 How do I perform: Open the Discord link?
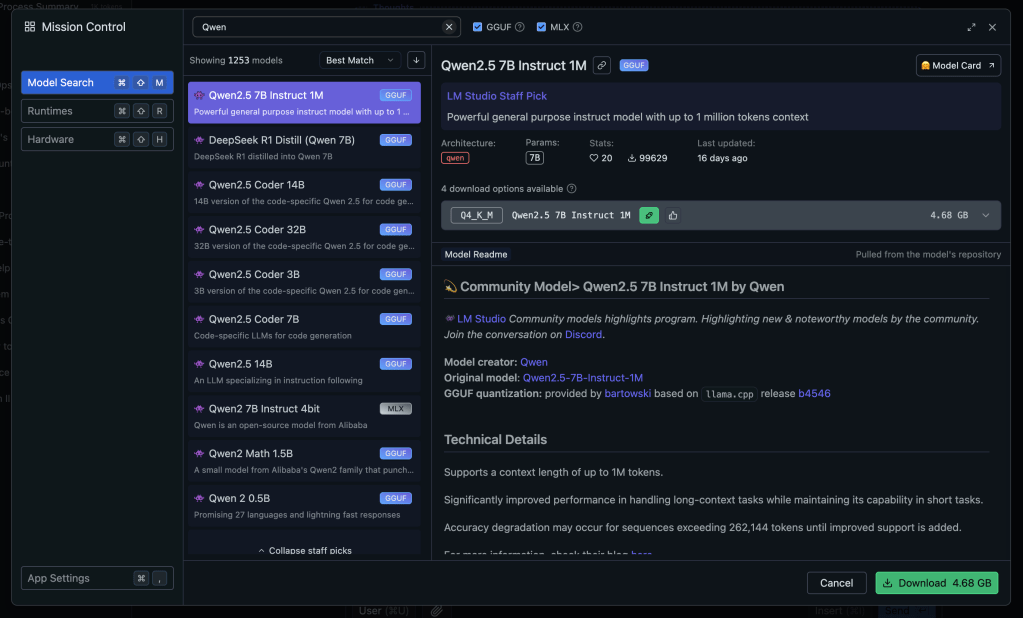point(583,334)
